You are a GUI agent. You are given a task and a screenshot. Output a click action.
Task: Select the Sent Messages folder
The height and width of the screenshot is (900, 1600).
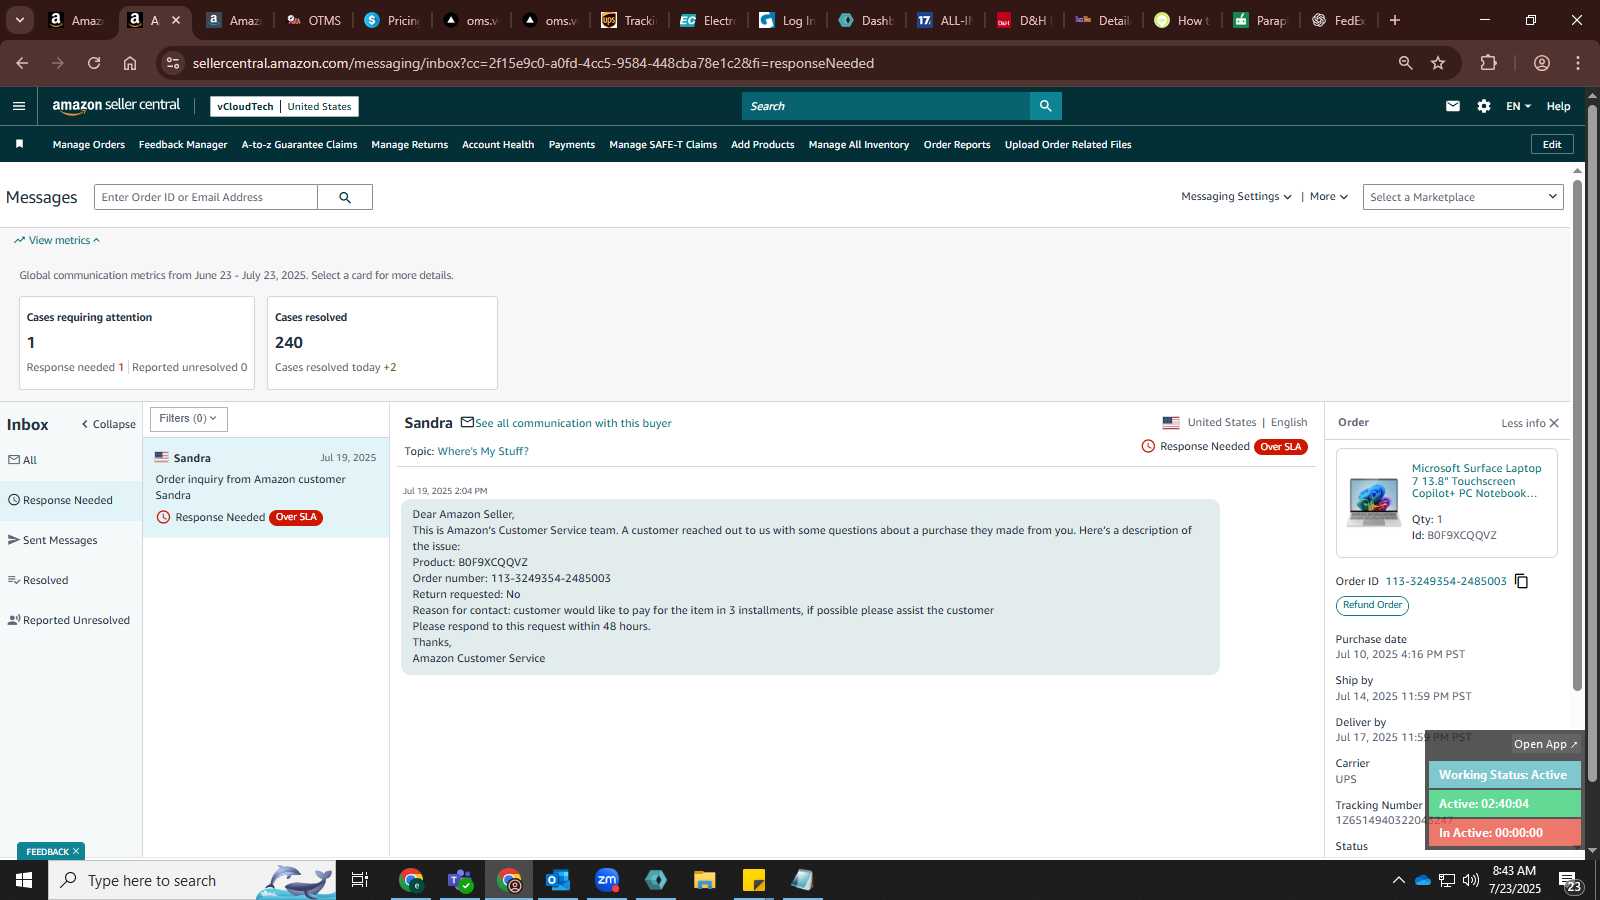53,540
